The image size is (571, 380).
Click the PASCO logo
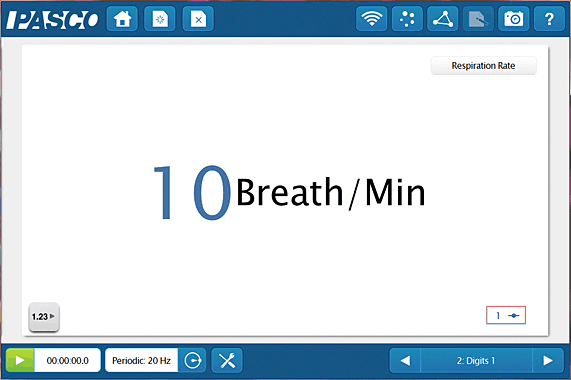point(52,19)
